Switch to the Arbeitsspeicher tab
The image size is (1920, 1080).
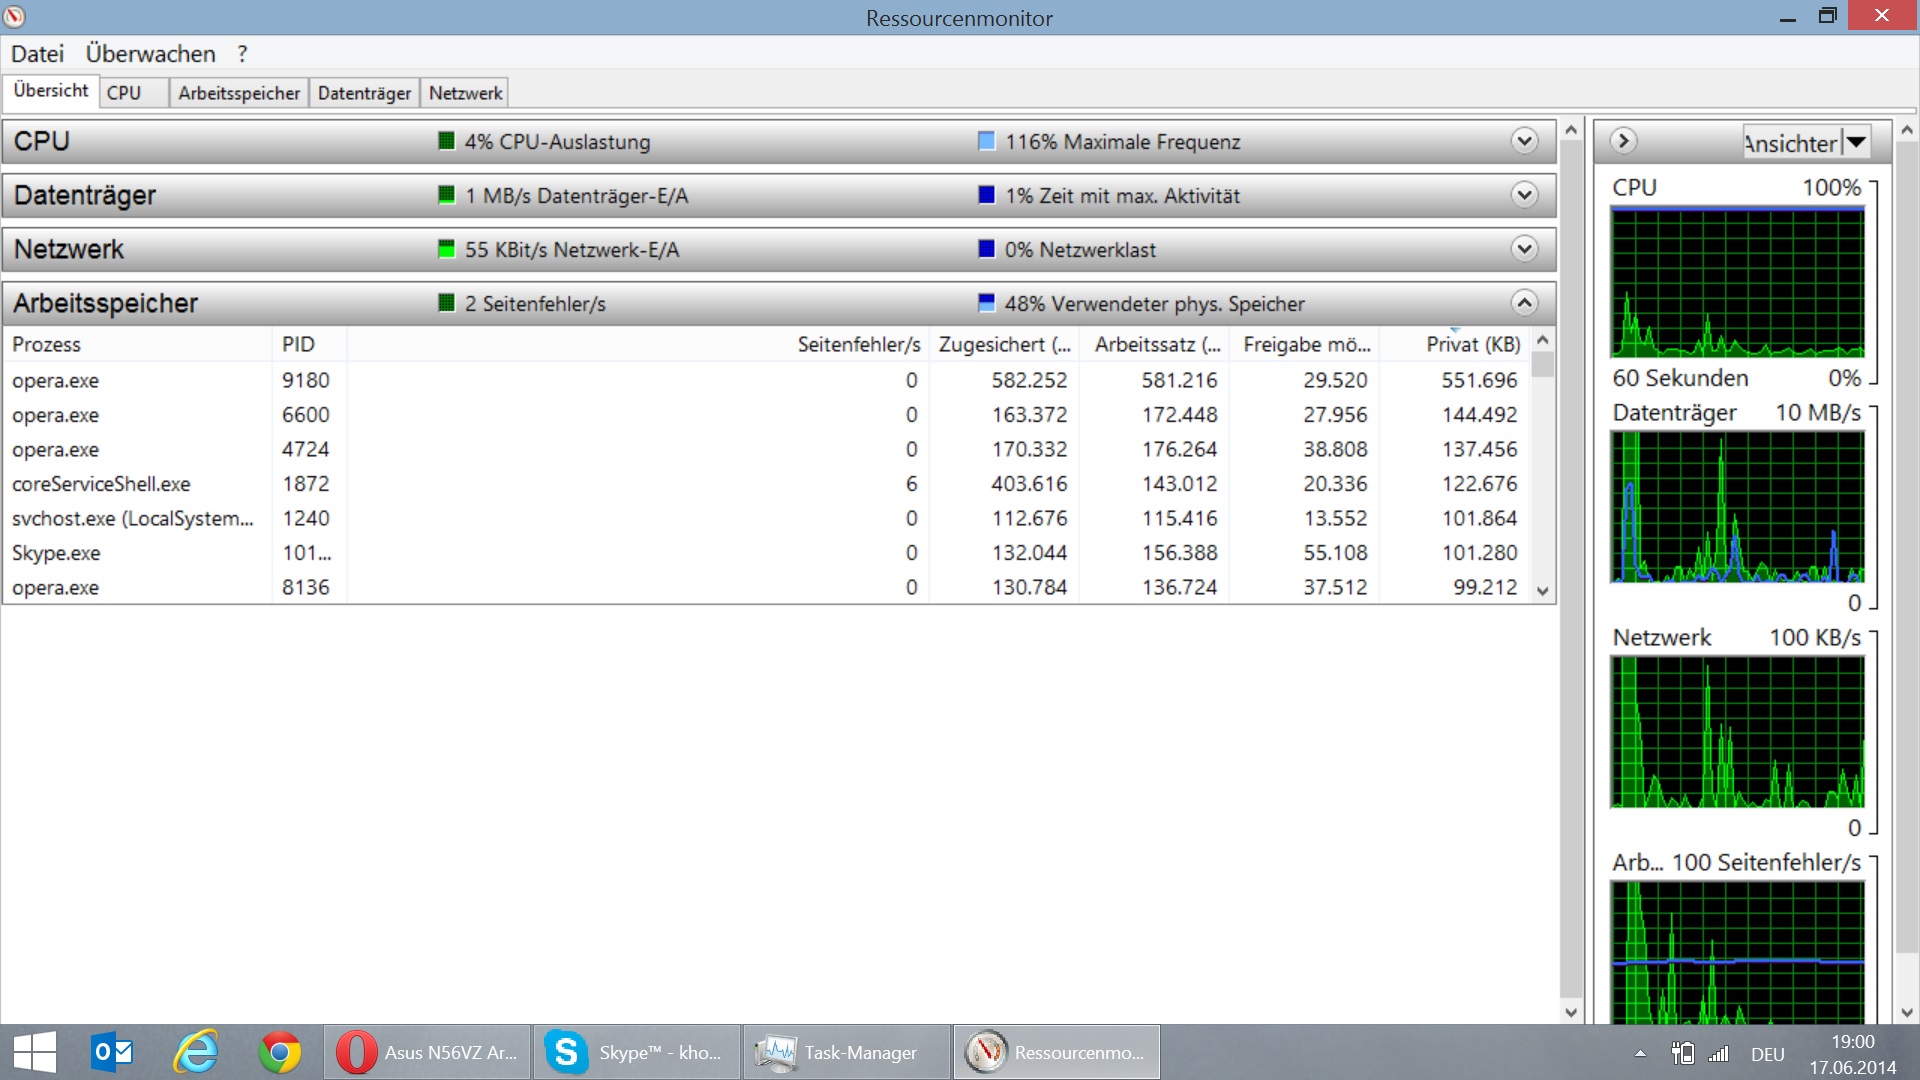(239, 93)
